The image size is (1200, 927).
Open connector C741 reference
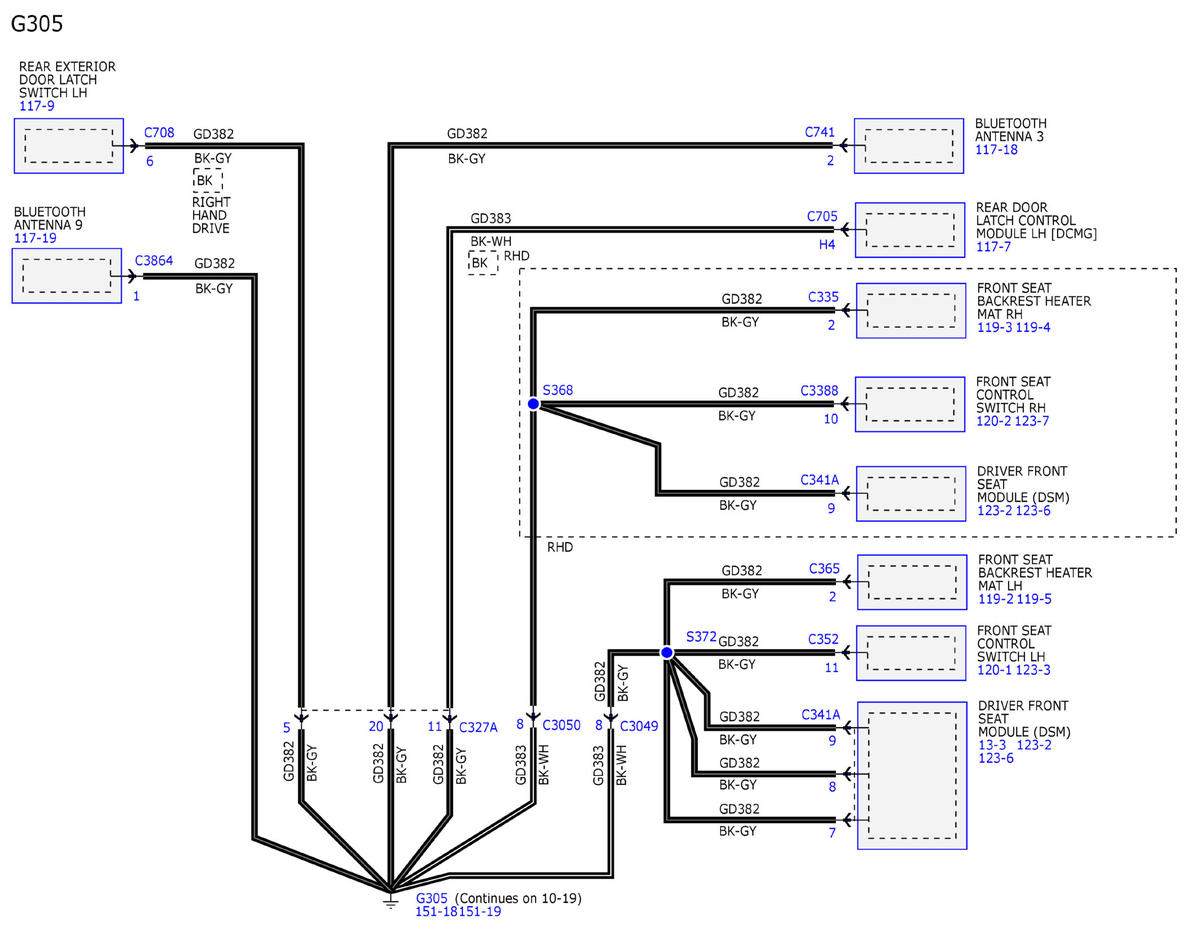click(x=819, y=132)
